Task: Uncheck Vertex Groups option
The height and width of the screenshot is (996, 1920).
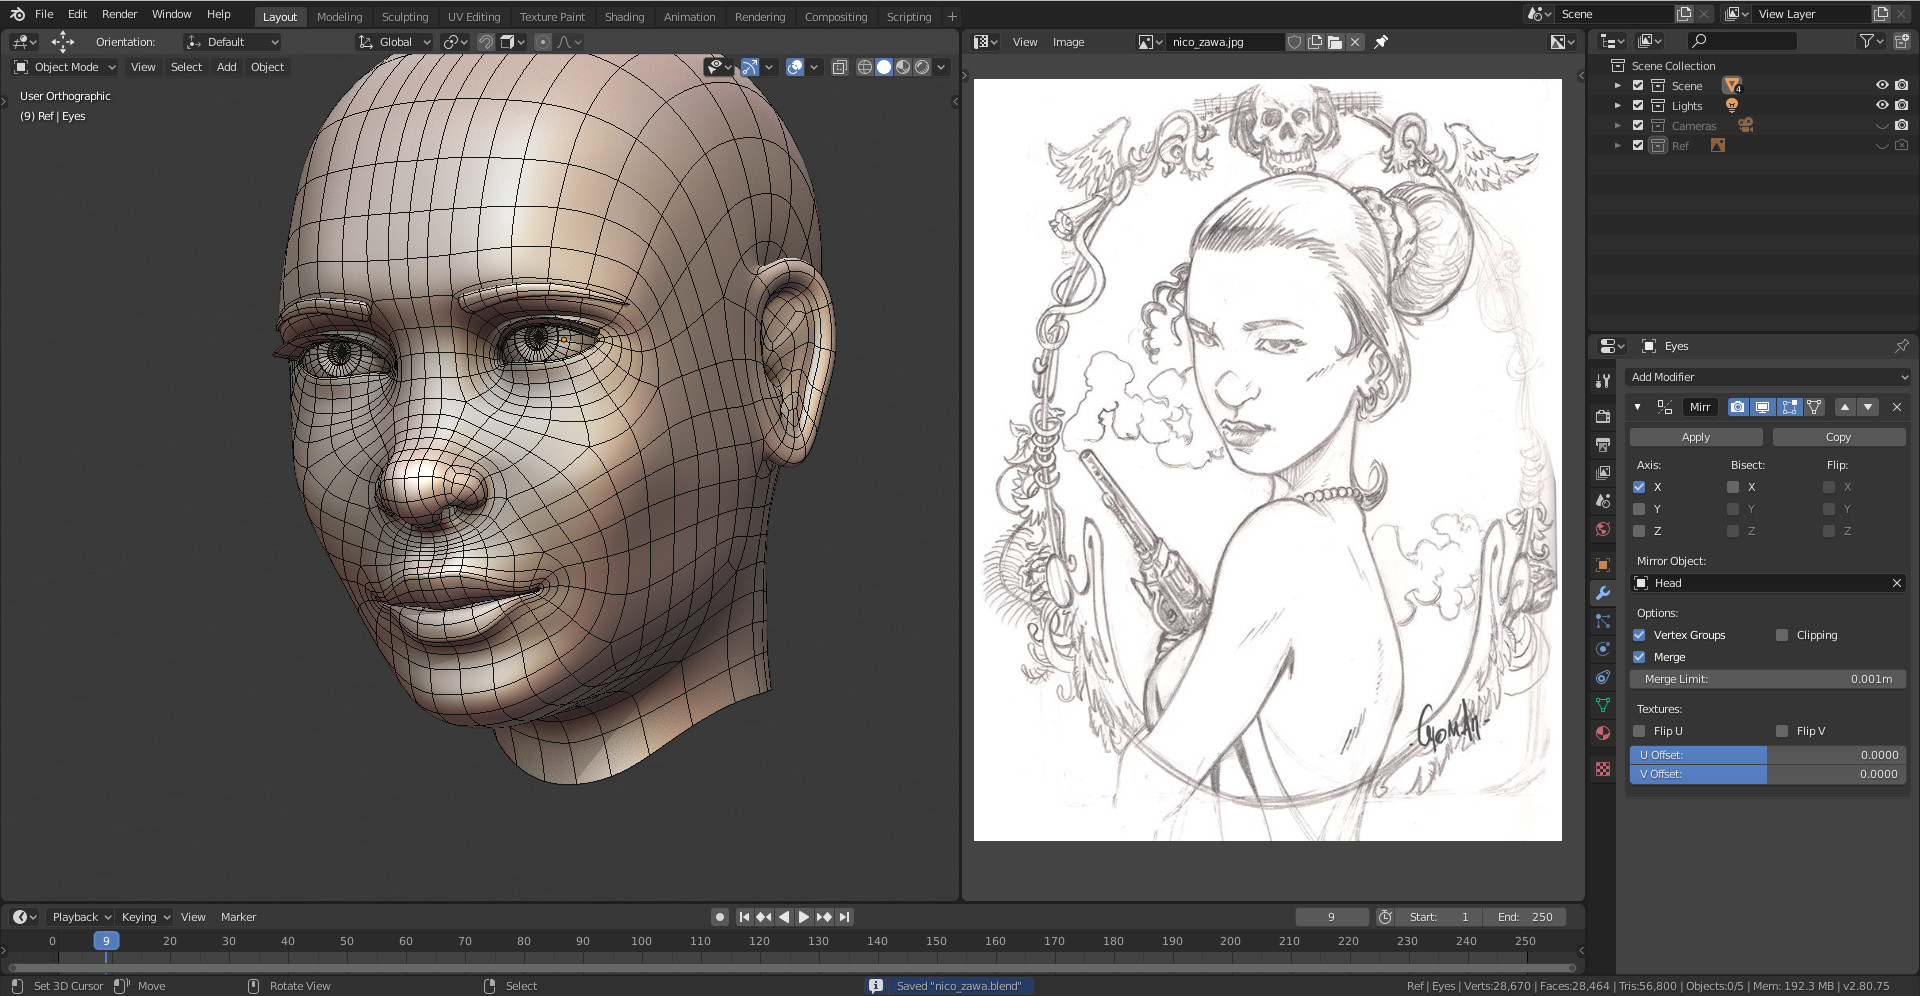Action: pos(1639,635)
